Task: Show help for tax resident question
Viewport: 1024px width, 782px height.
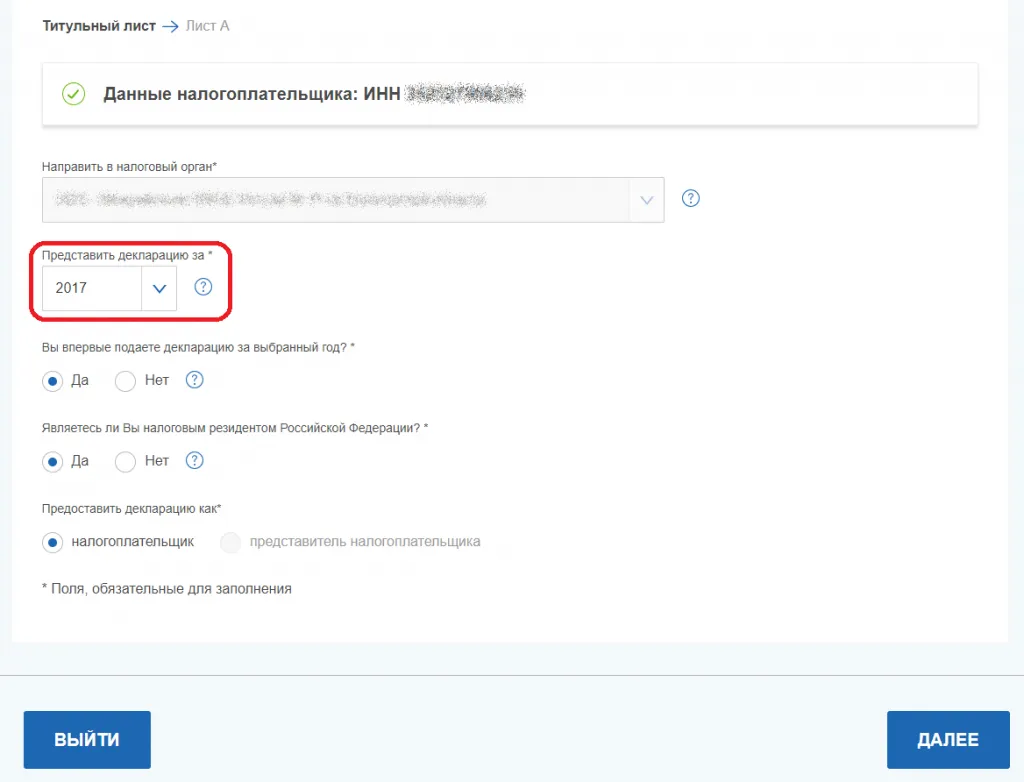Action: pos(195,461)
